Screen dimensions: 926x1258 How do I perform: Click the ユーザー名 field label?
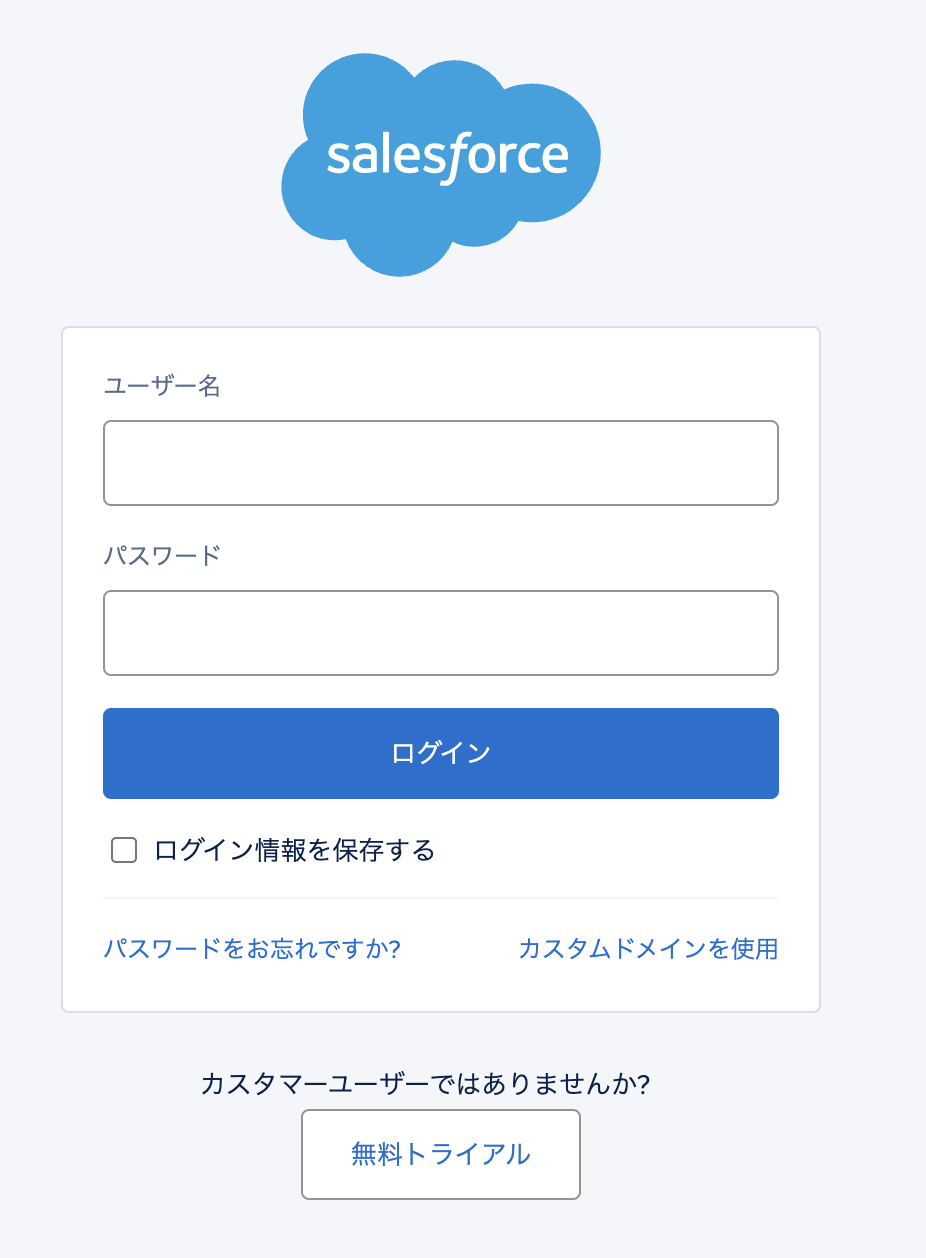click(162, 386)
